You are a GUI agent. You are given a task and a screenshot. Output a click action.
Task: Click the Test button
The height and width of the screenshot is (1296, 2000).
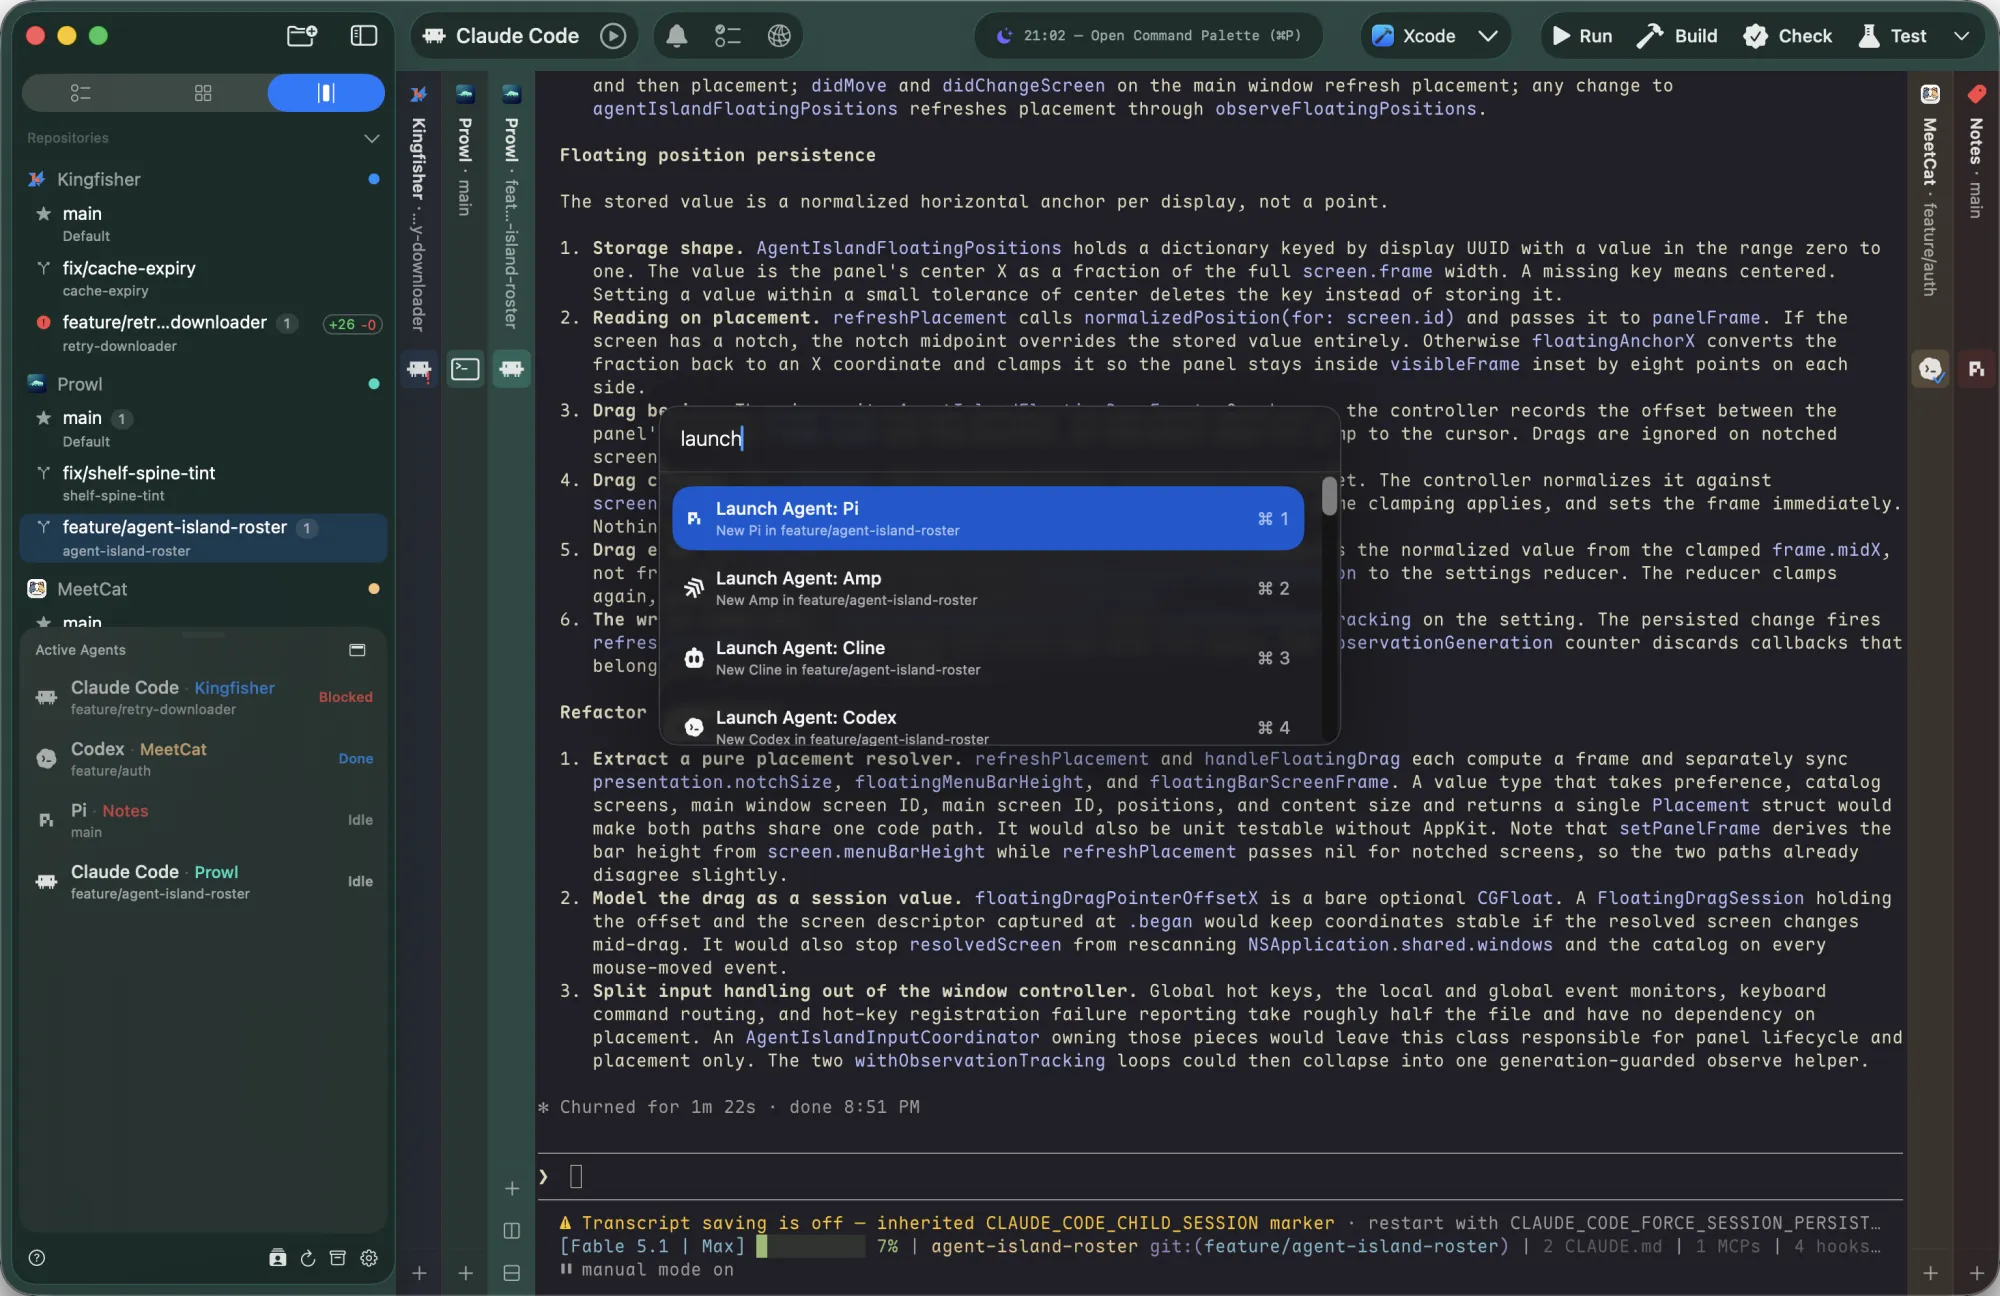(x=1892, y=36)
